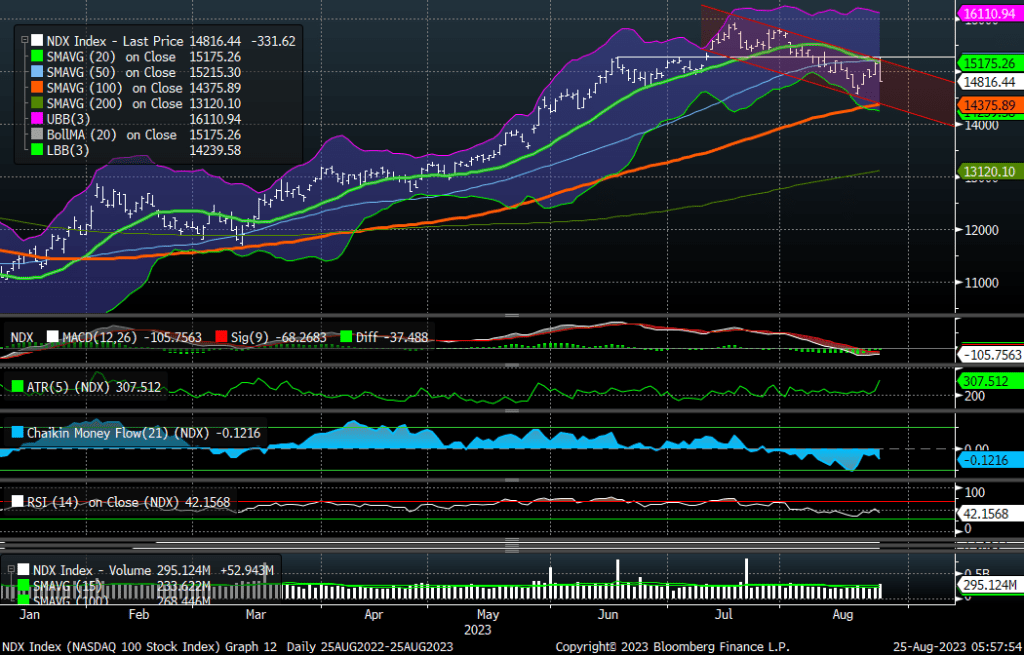Screen dimensions: 1024x655
Task: Click the 'Copyright 2023 Bloomberg Finance L.P.' footer
Action: [x=672, y=647]
